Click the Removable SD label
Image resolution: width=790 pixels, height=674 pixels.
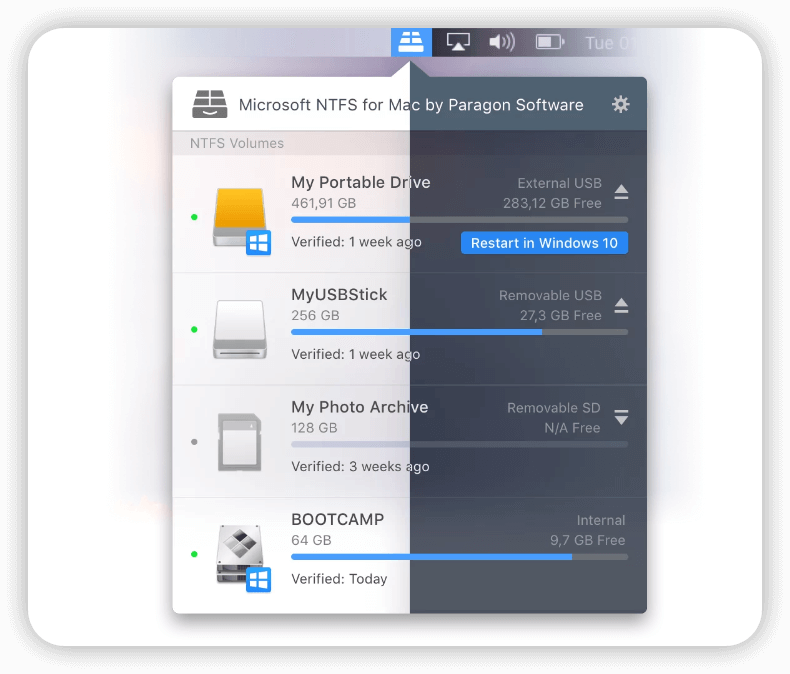[x=554, y=408]
